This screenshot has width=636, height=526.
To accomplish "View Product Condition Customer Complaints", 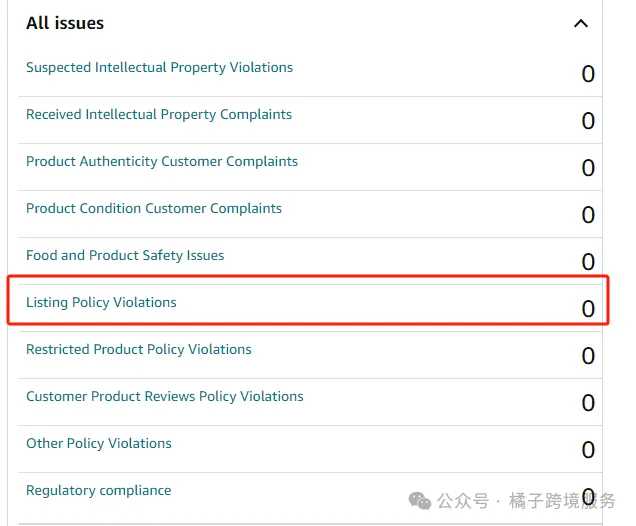I will click(154, 209).
